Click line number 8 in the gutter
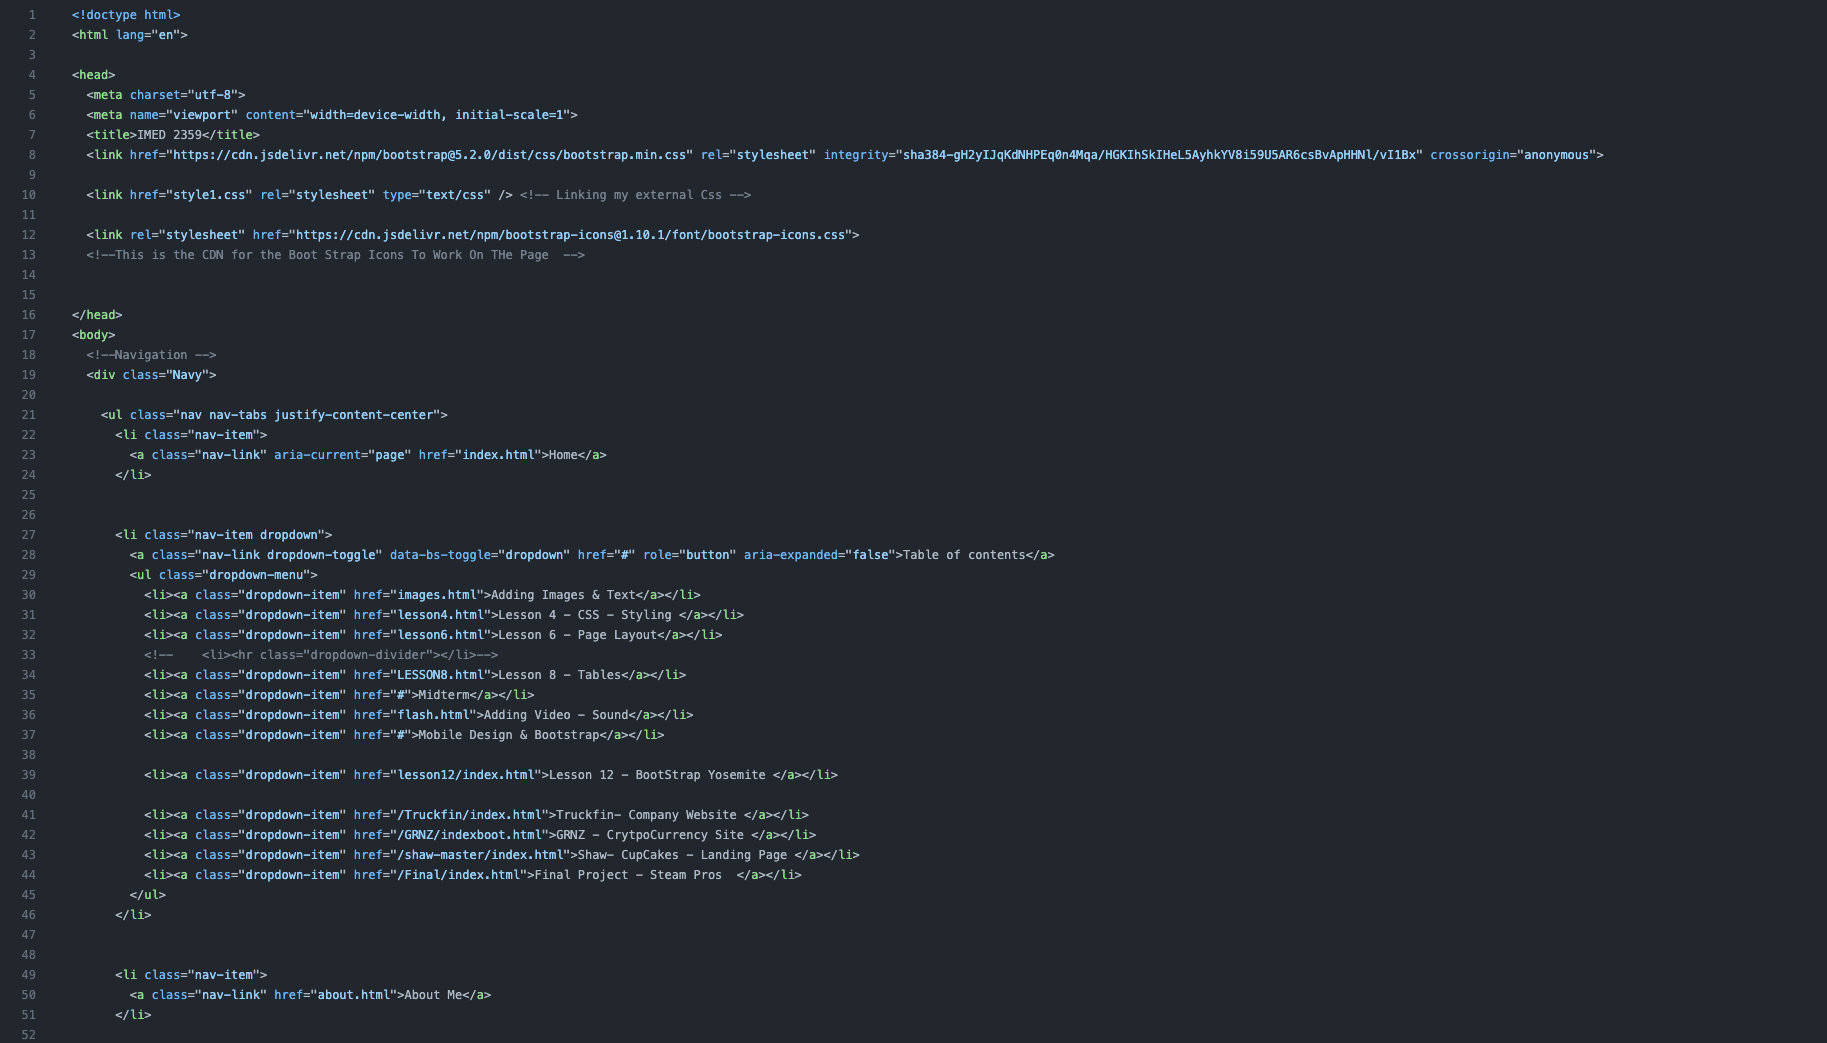The image size is (1827, 1043). point(32,155)
